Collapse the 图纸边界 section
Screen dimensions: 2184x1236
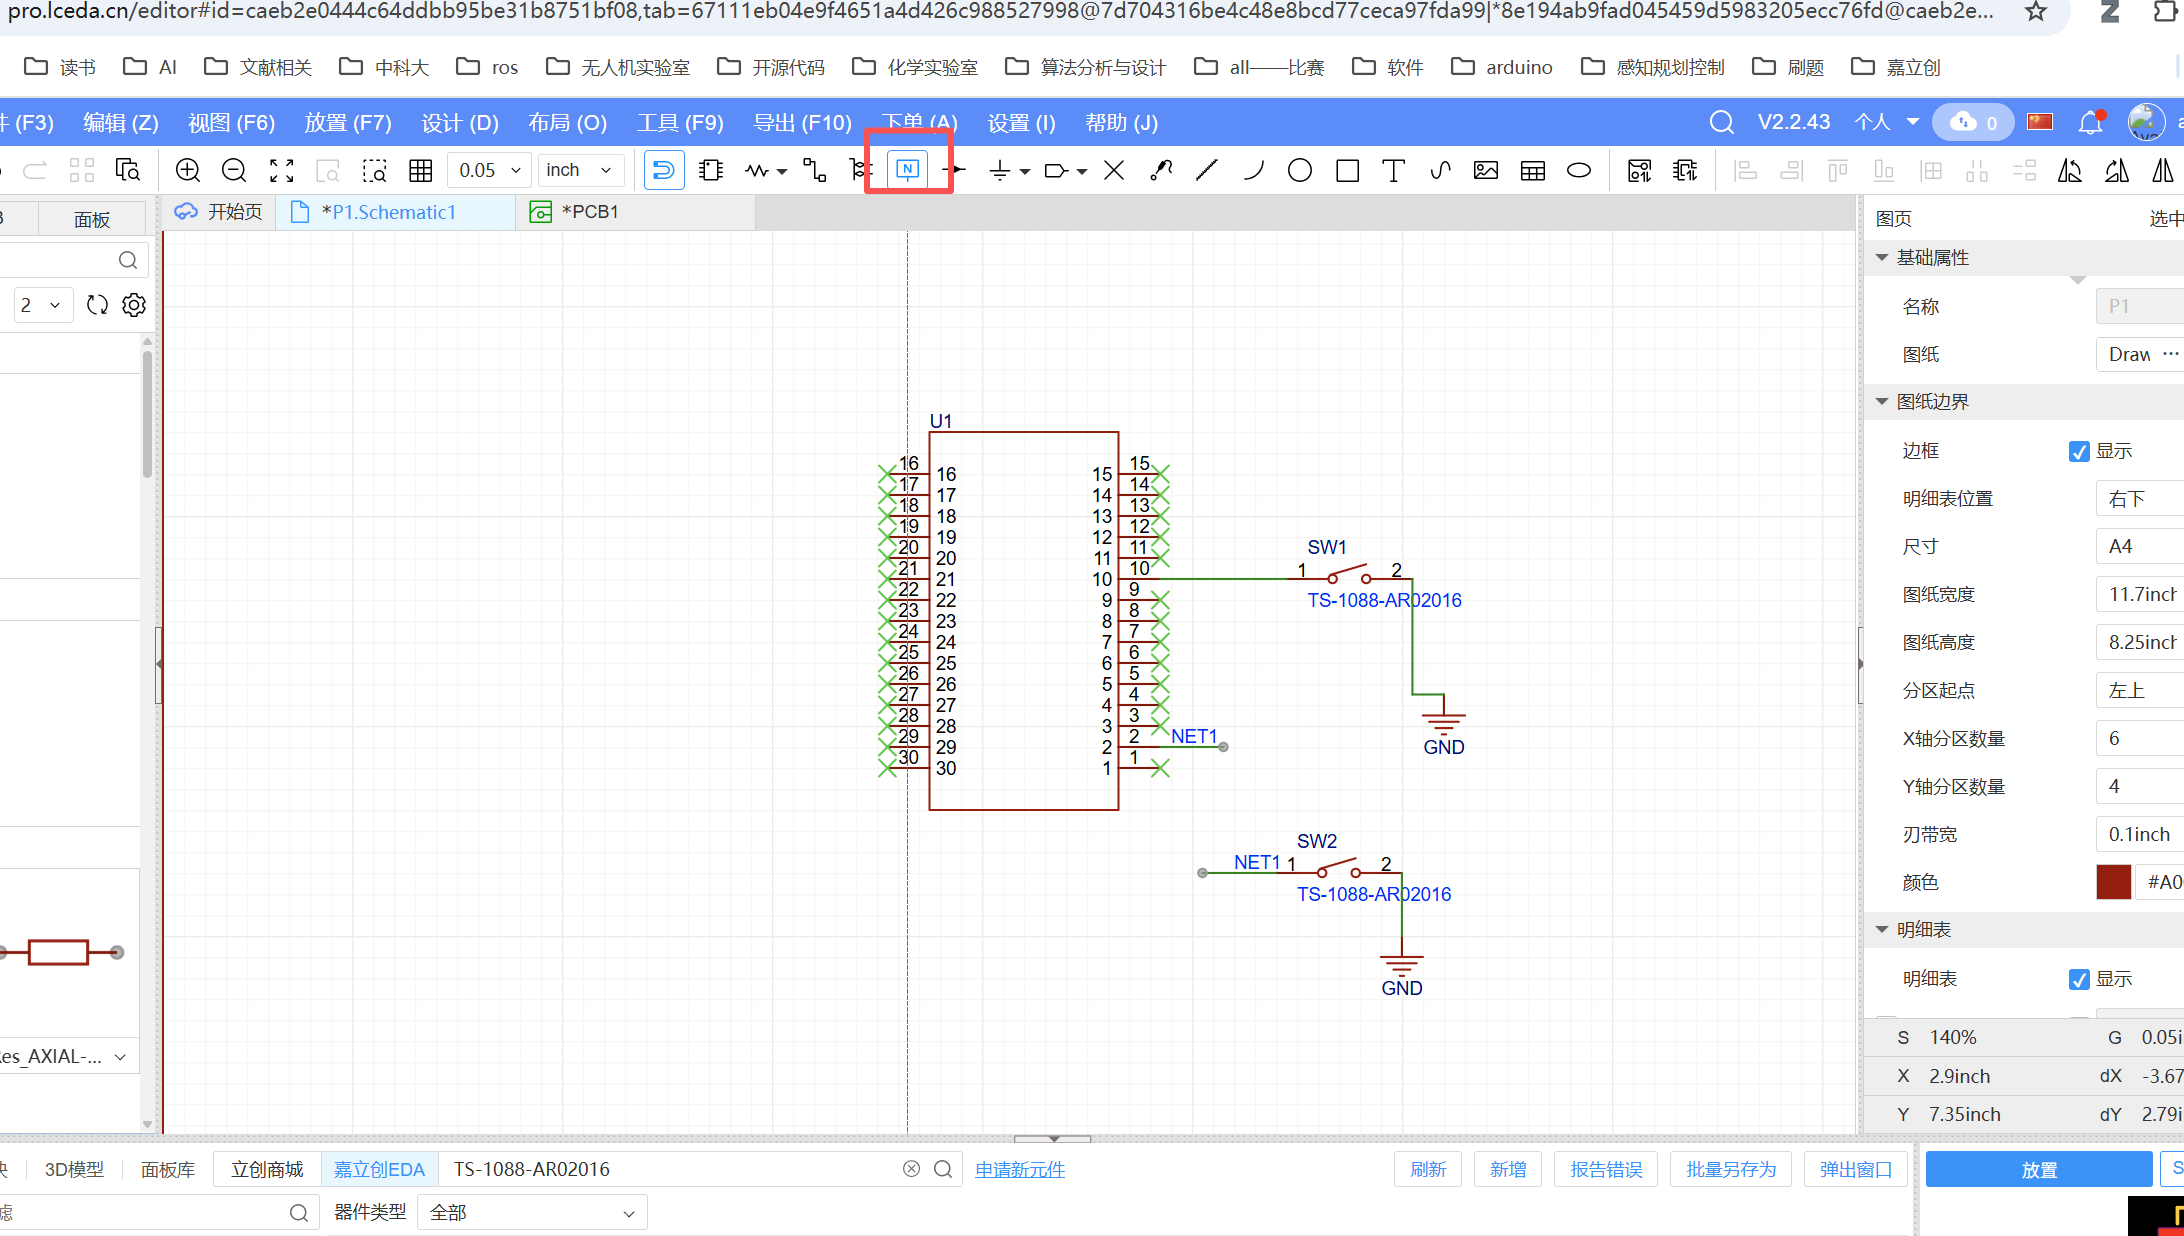pyautogui.click(x=1882, y=401)
